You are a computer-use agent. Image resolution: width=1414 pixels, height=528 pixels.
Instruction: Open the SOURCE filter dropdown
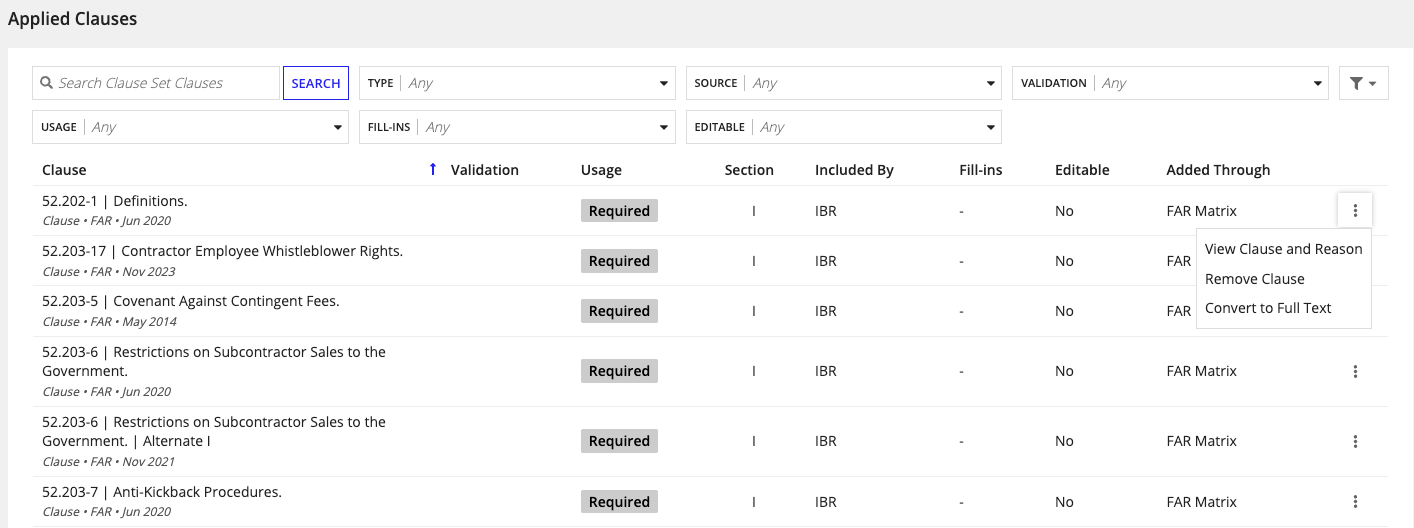click(844, 83)
